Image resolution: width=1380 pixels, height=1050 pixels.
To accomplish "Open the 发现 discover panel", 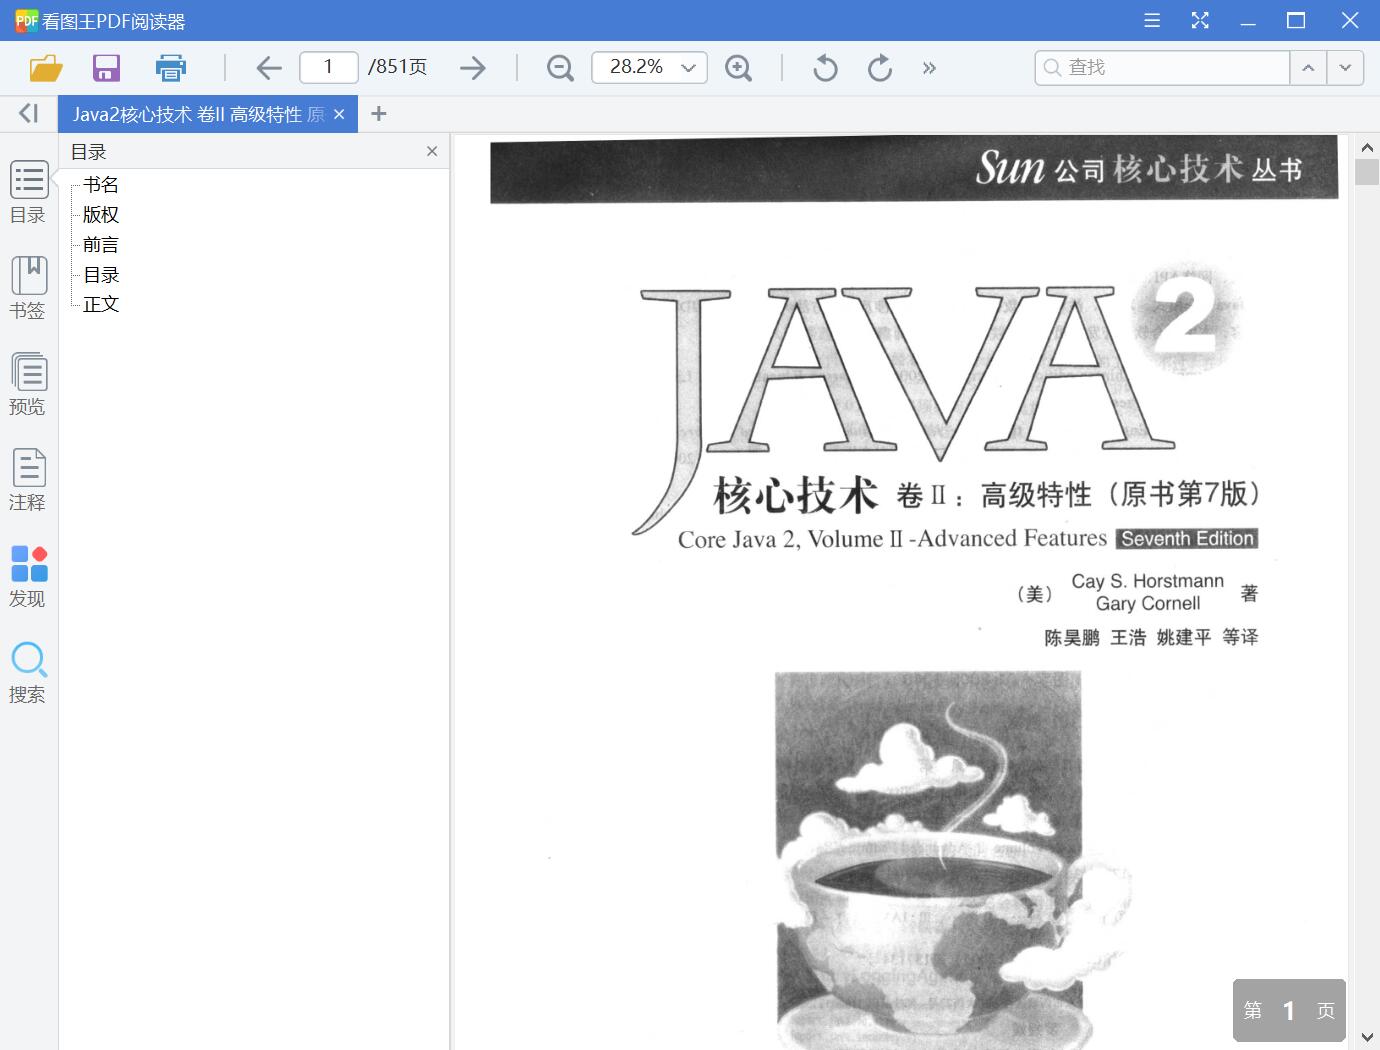I will (28, 577).
